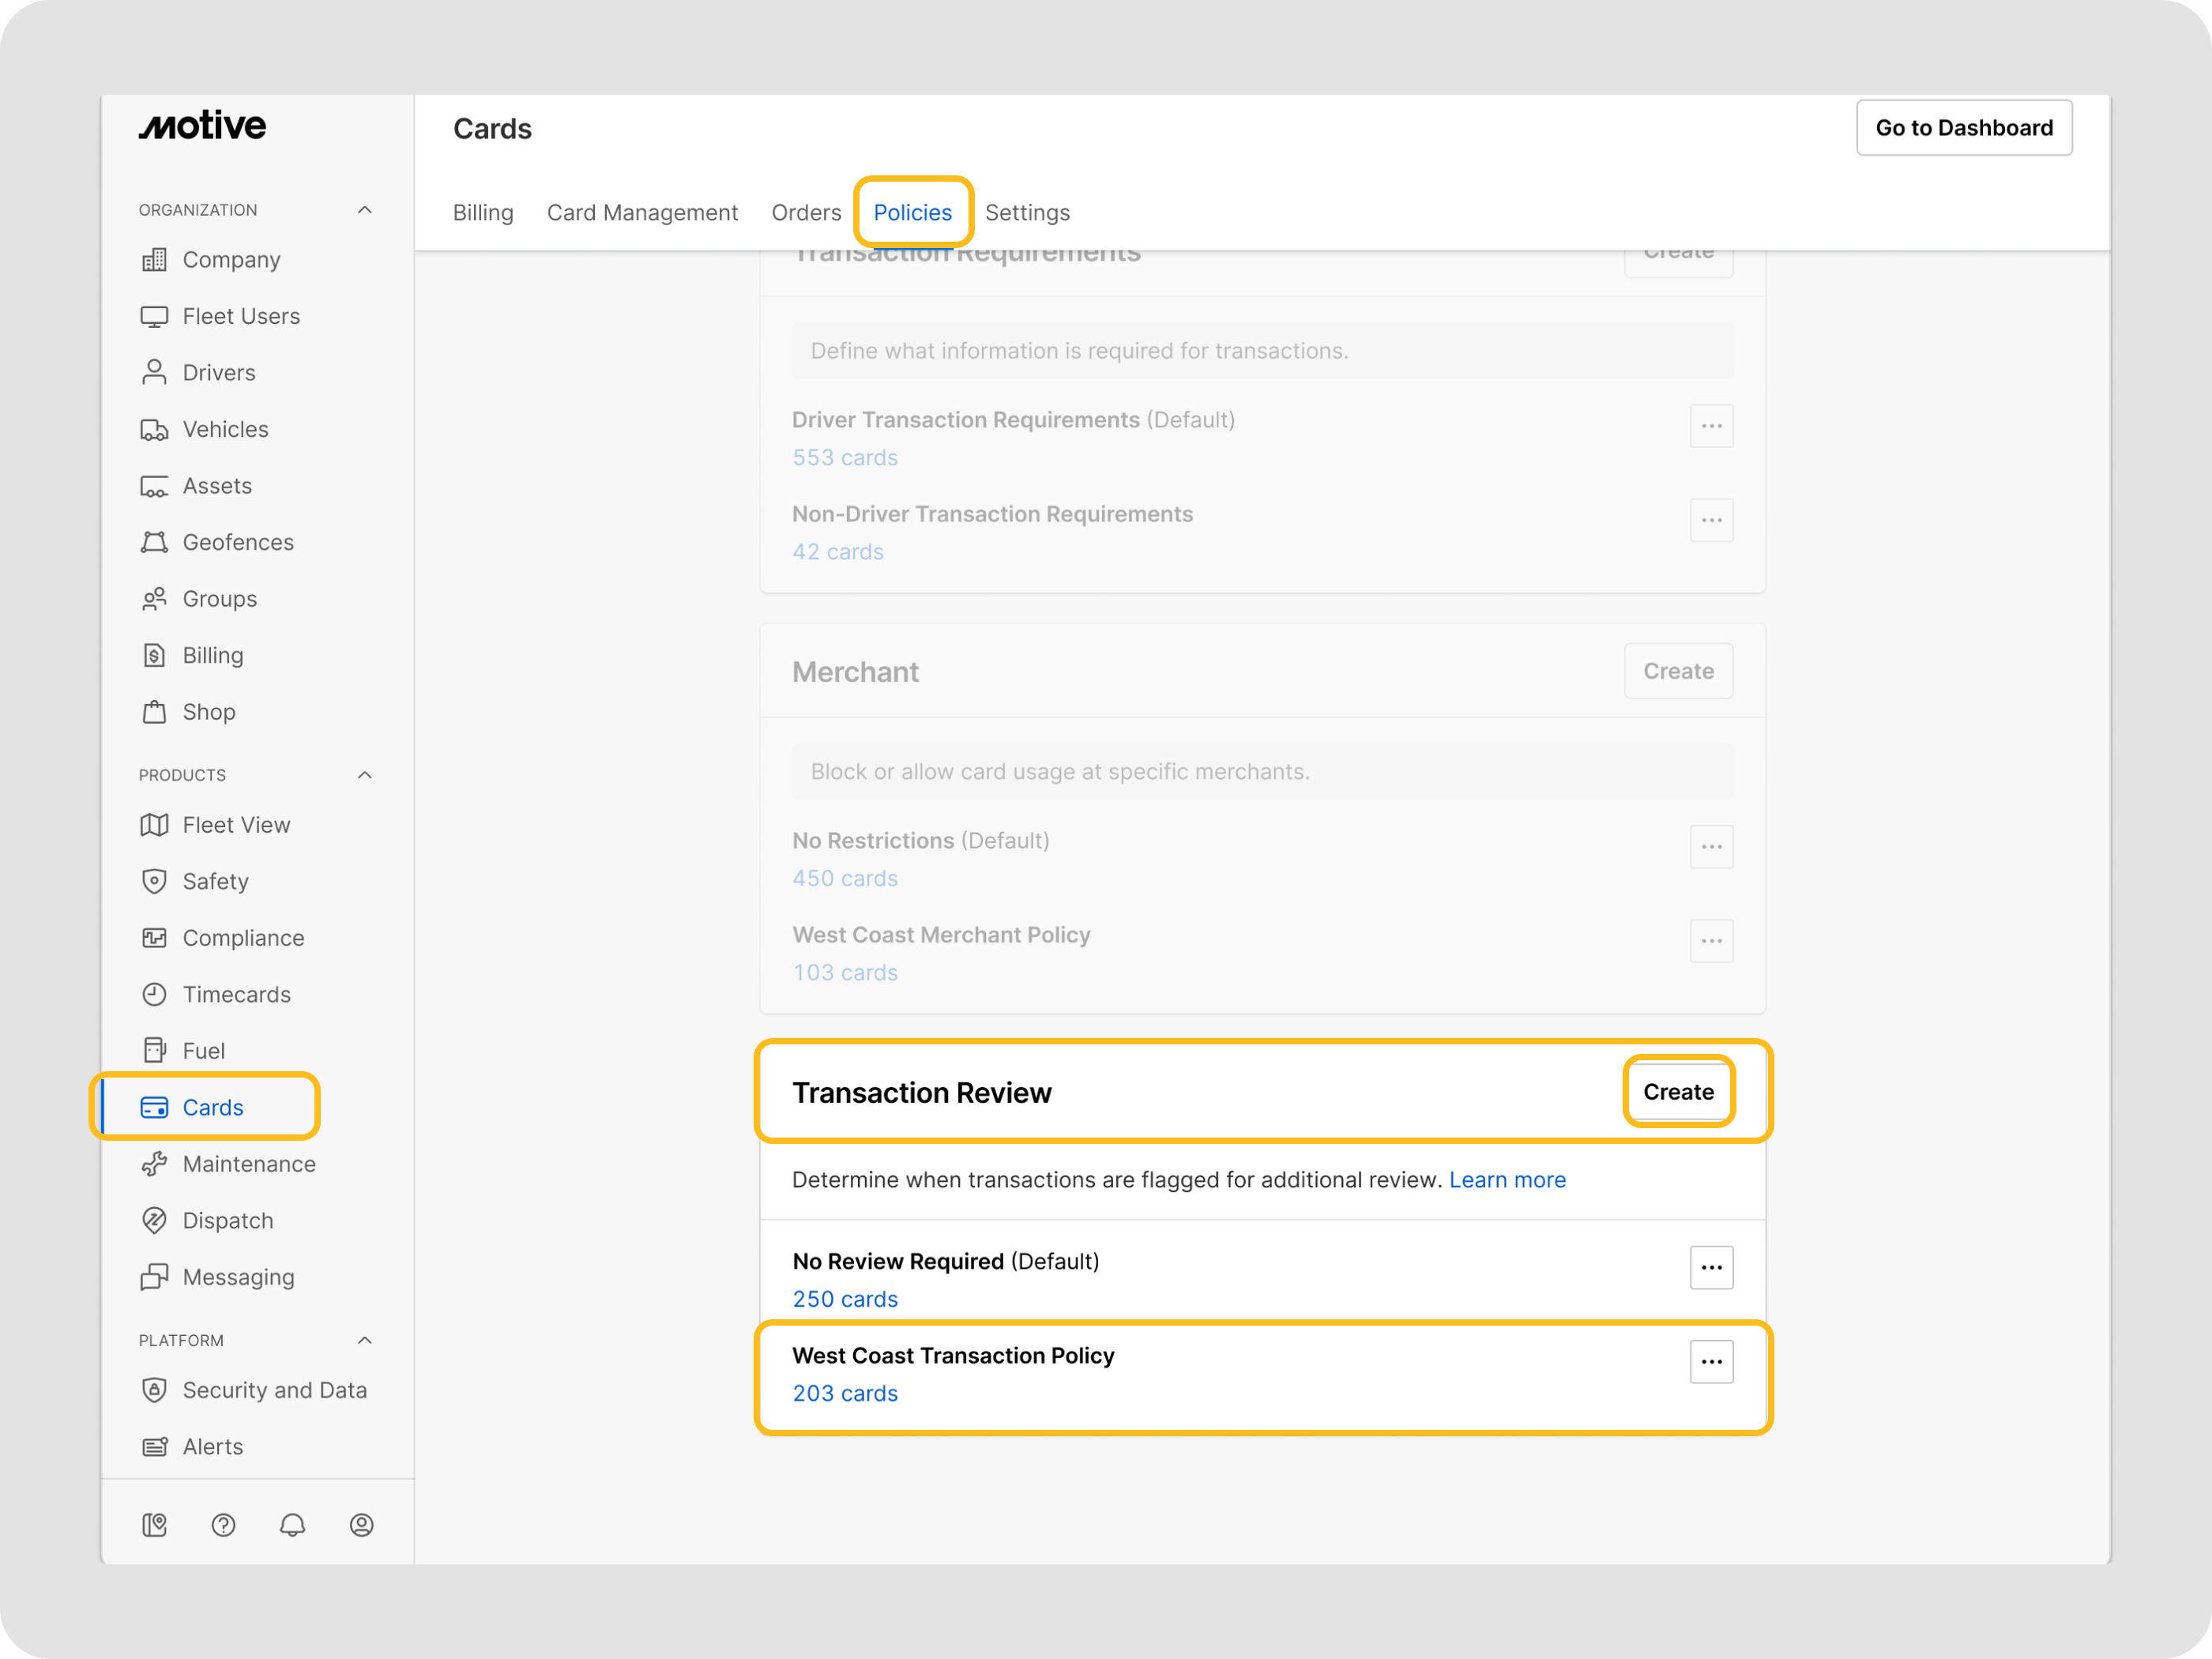Click the map location icon in bottom bar
The height and width of the screenshot is (1659, 2212).
tap(154, 1524)
